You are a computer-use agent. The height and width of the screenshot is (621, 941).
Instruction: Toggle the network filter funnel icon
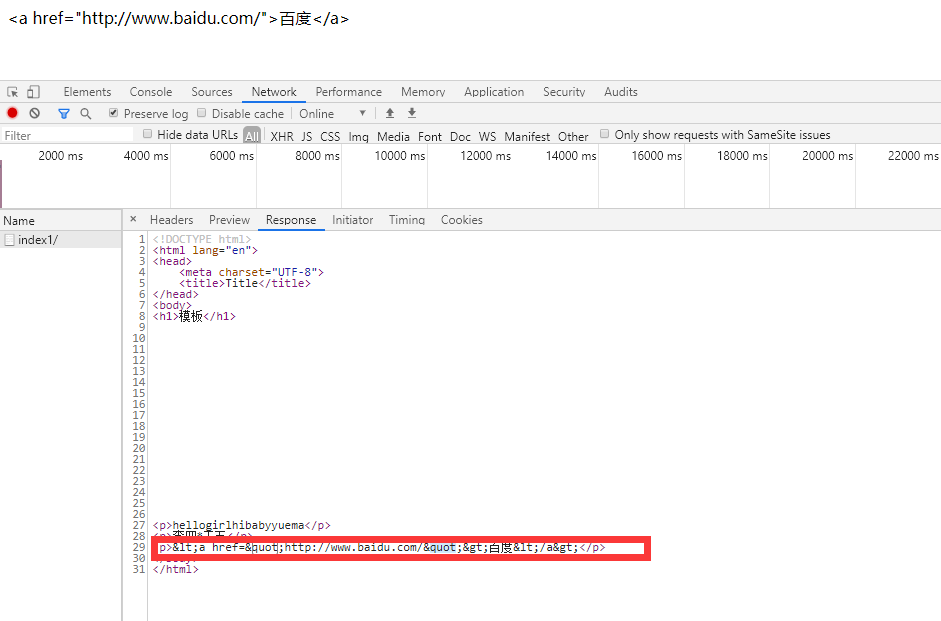click(x=64, y=113)
